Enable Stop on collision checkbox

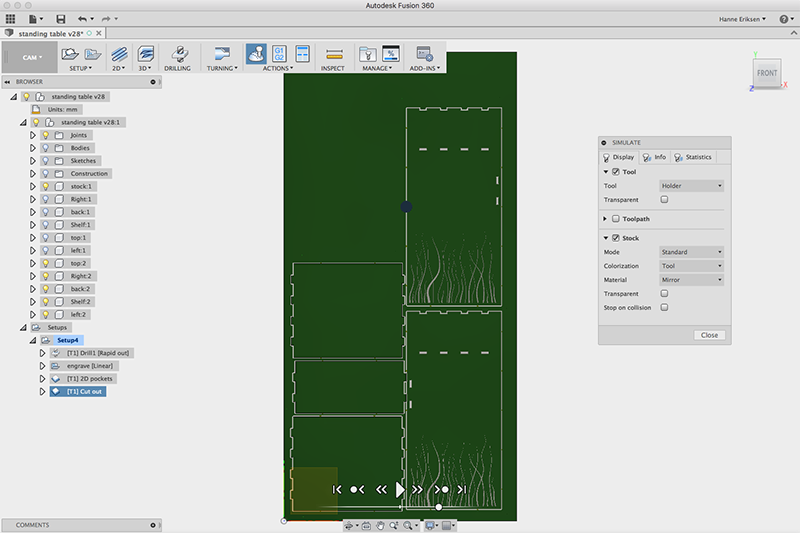coord(664,308)
